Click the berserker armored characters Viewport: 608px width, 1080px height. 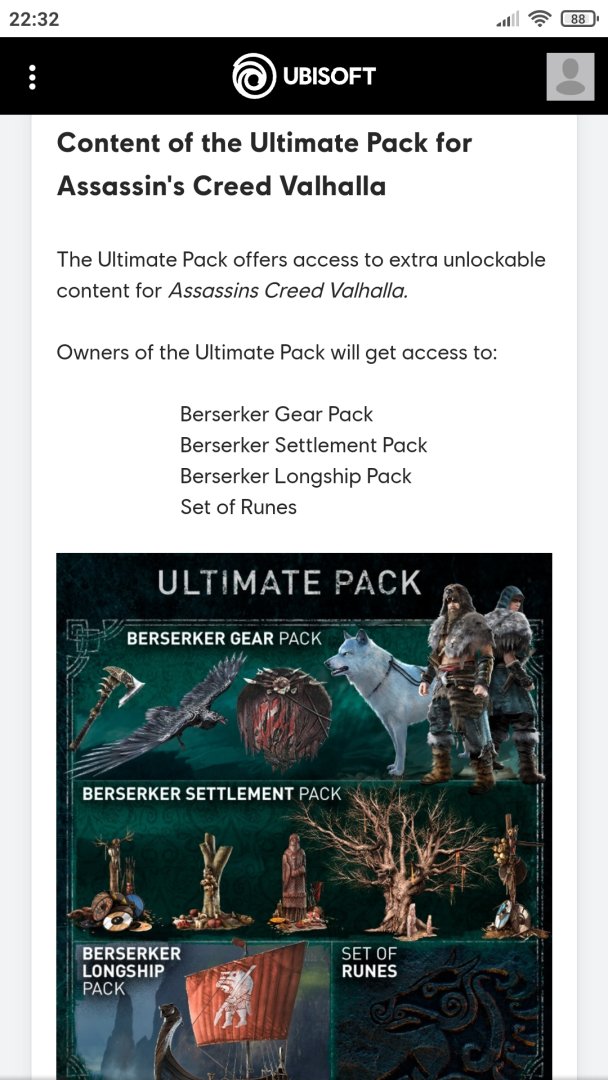[482, 685]
